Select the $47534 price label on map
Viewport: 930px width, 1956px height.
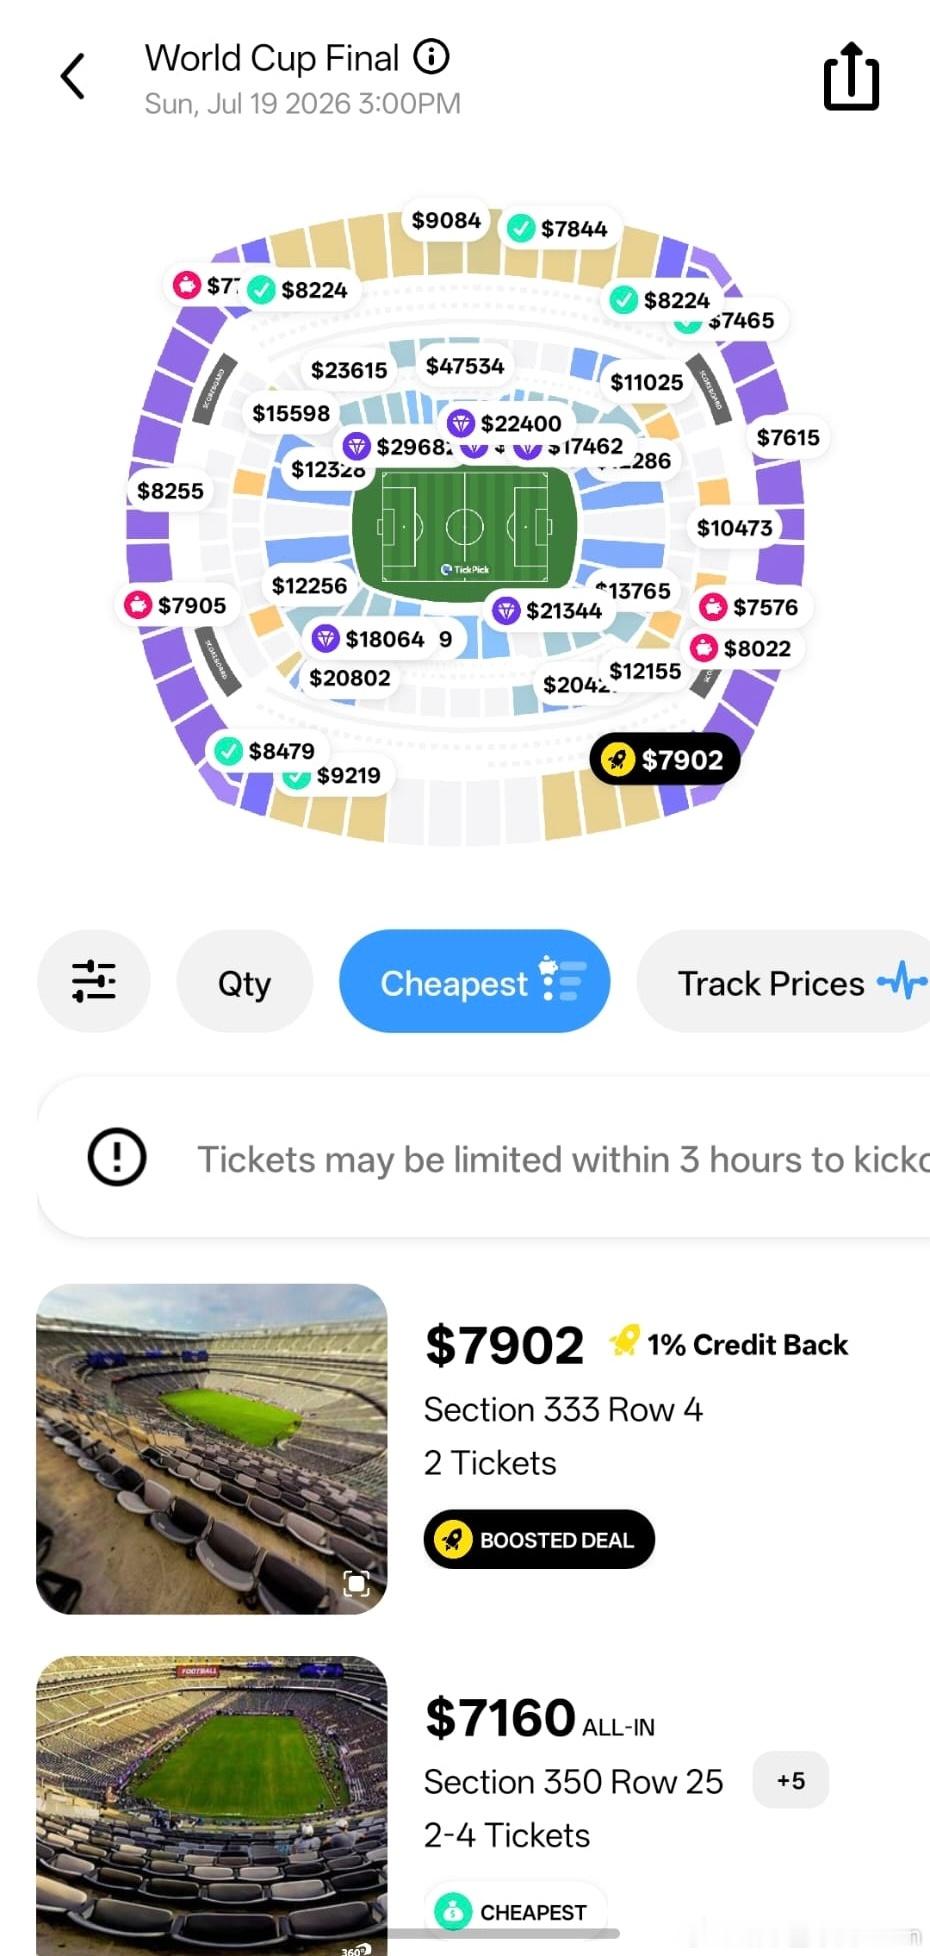[465, 366]
